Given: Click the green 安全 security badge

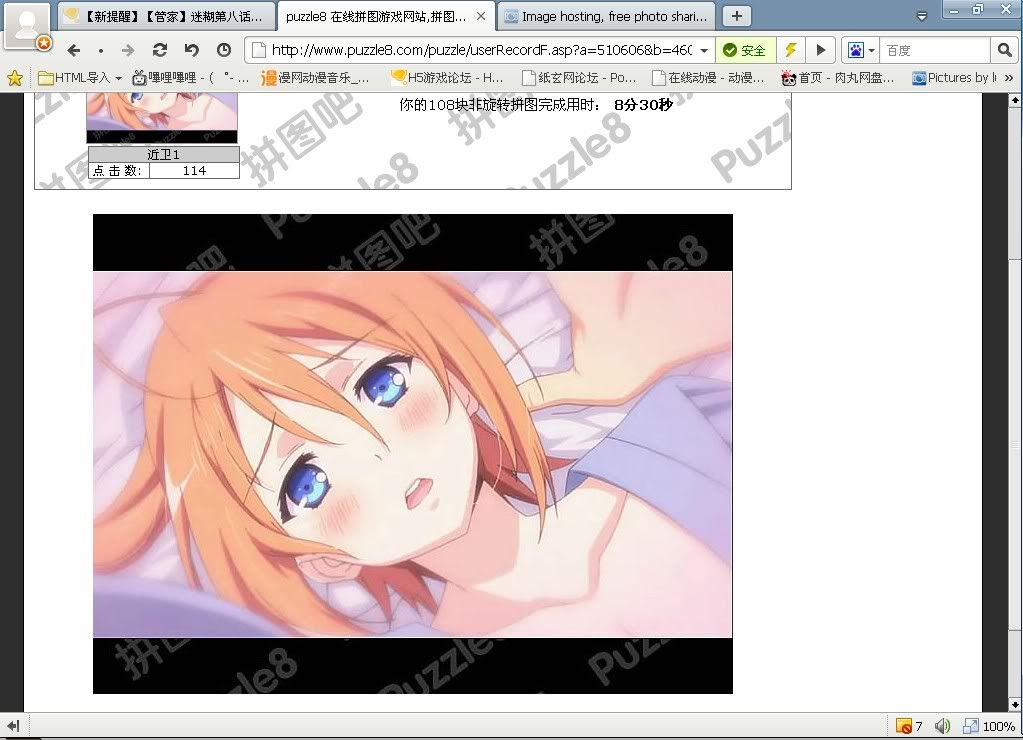Looking at the screenshot, I should tap(745, 50).
